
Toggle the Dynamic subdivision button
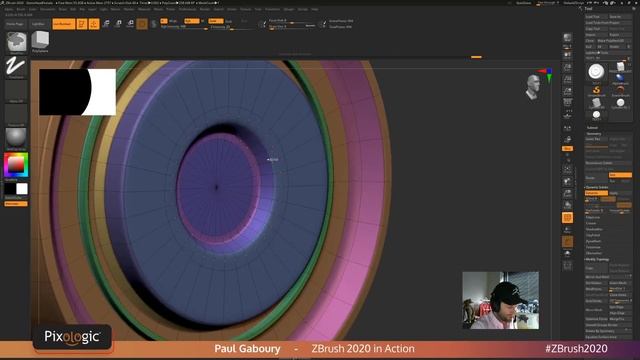596,193
